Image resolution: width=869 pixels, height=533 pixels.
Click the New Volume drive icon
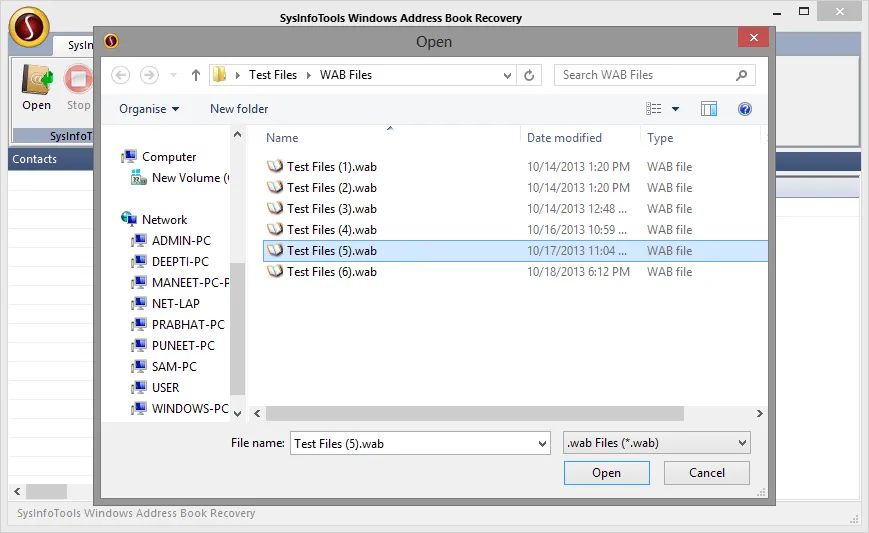(139, 178)
